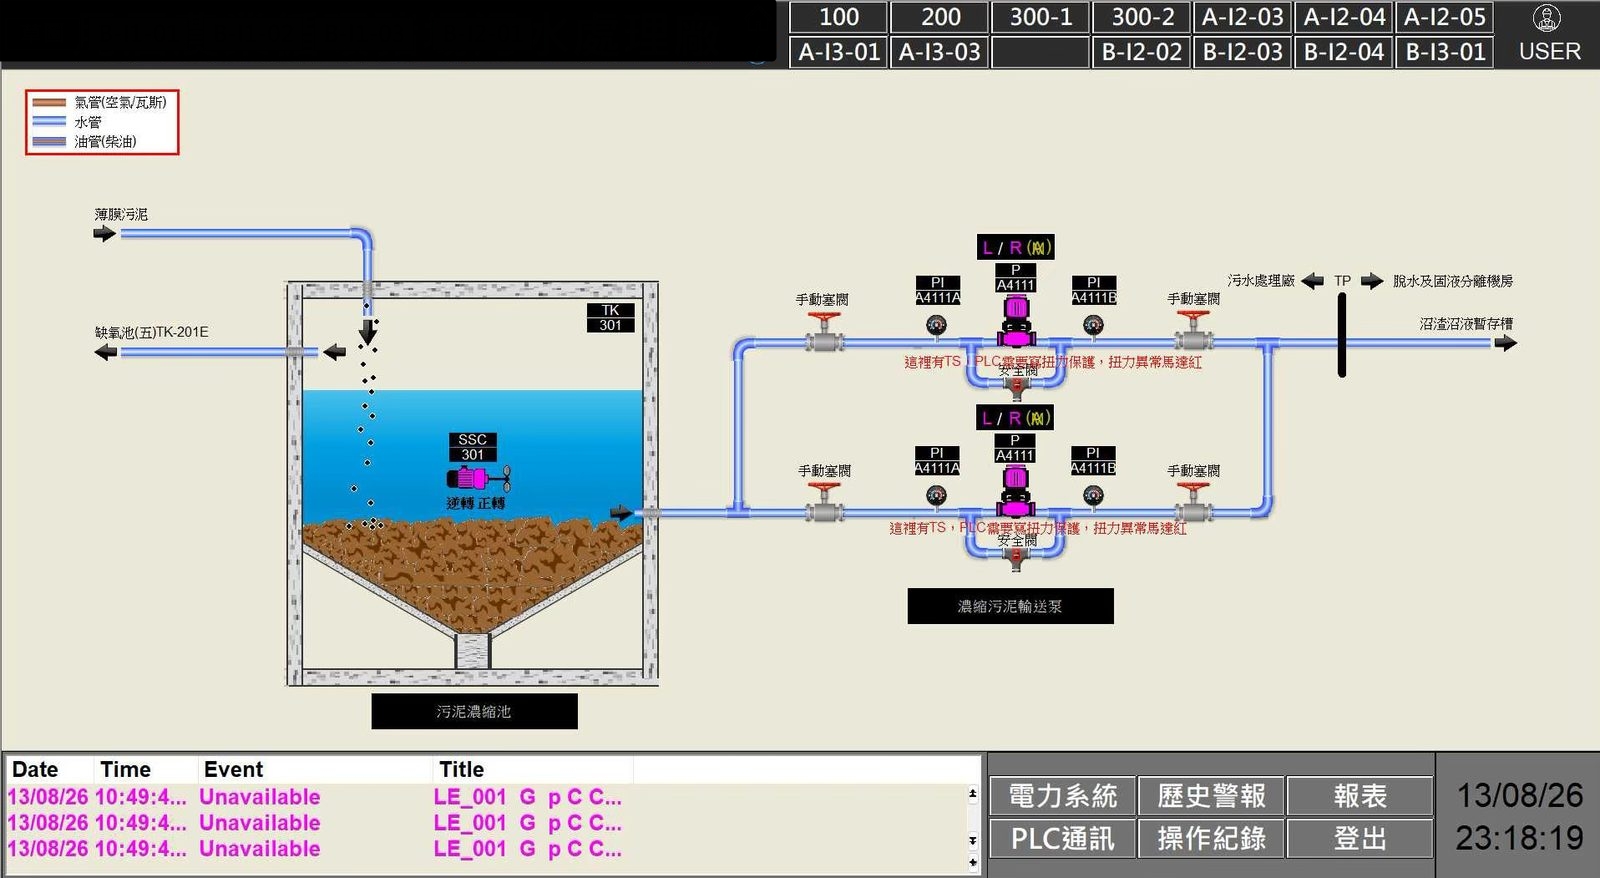
Task: Click upper-line manual plug valve before the pump
Action: pyautogui.click(x=824, y=333)
